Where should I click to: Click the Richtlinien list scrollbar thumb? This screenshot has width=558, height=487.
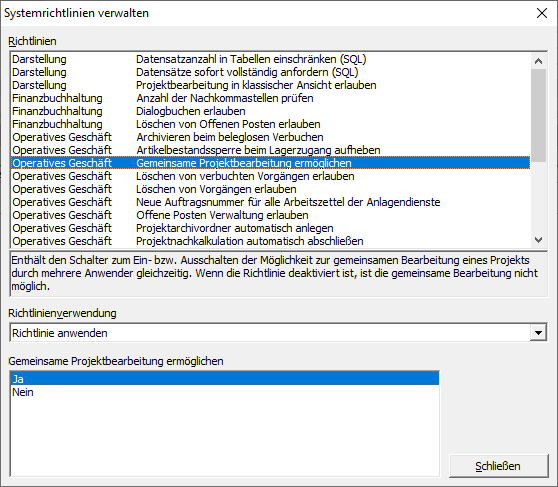(x=538, y=115)
